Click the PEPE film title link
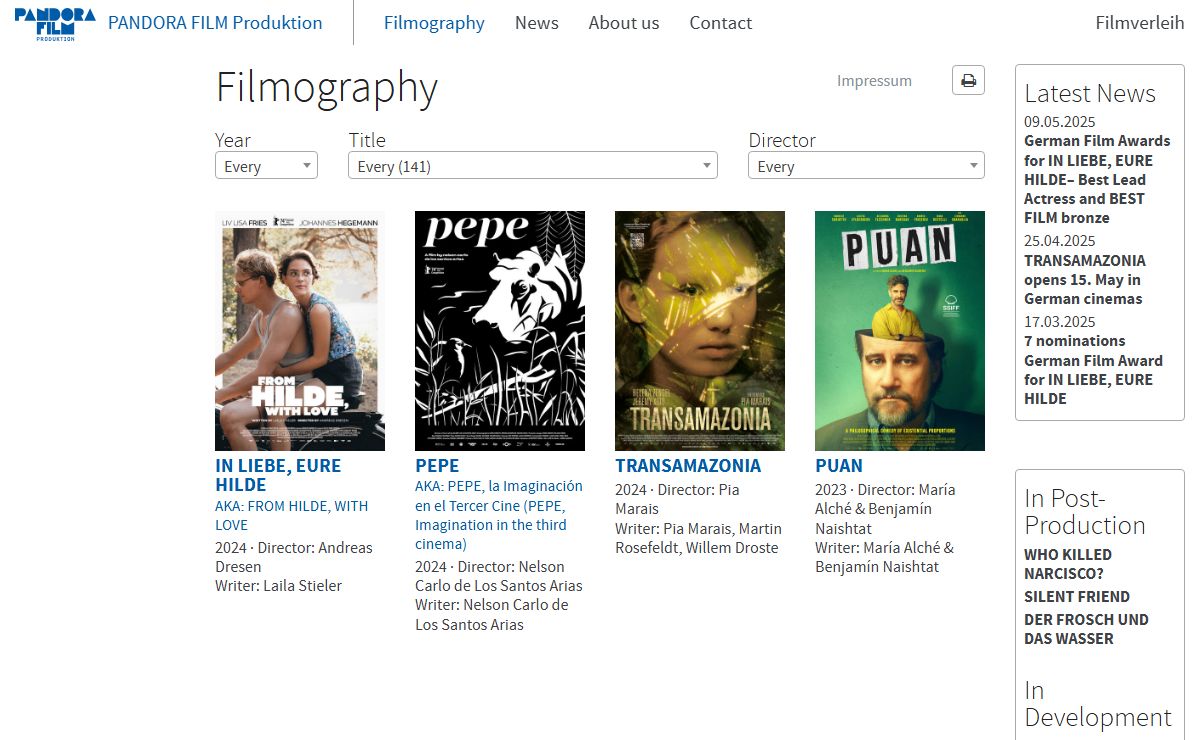 coord(437,466)
